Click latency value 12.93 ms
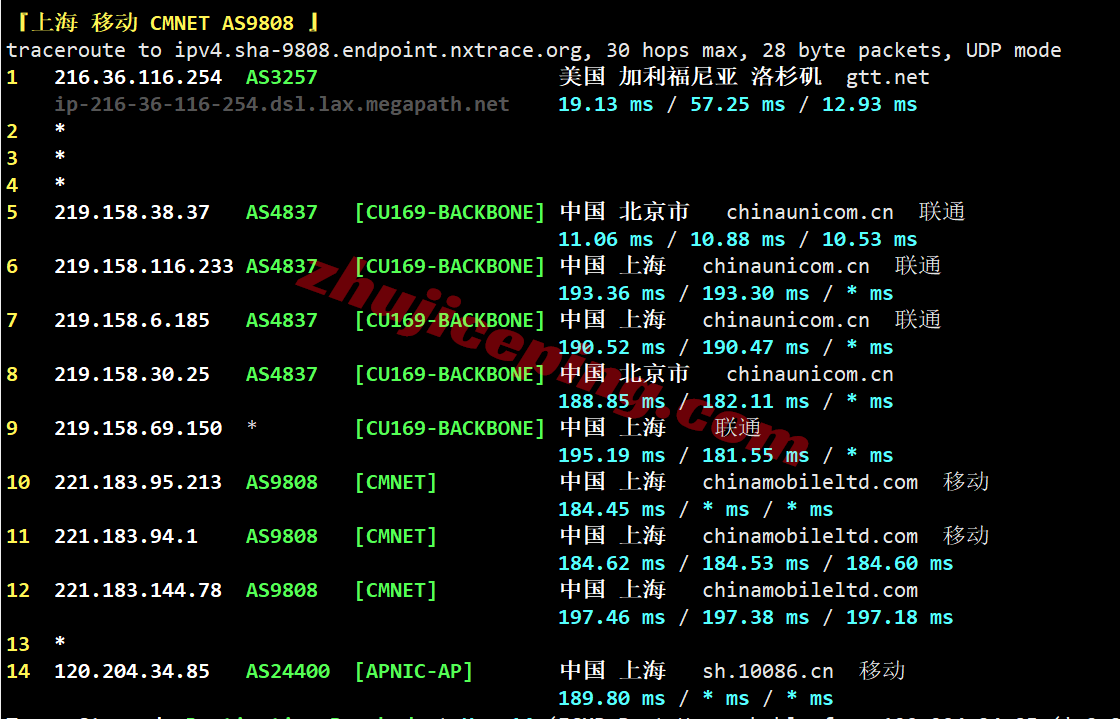 point(869,105)
